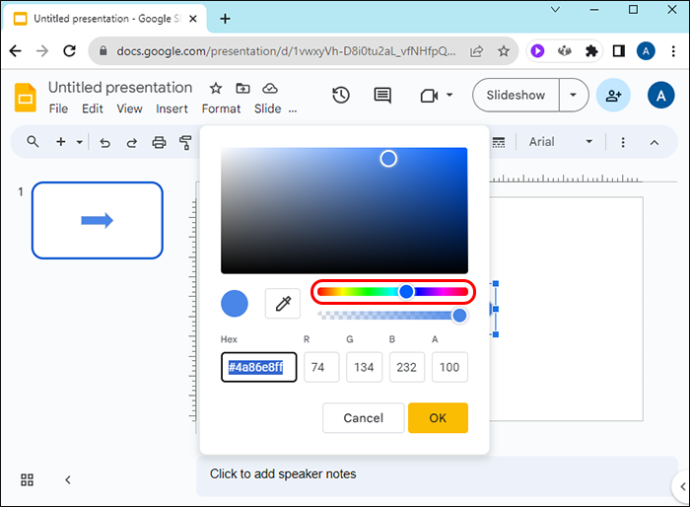This screenshot has width=690, height=507.
Task: Click the purple play extension icon
Action: (x=537, y=51)
